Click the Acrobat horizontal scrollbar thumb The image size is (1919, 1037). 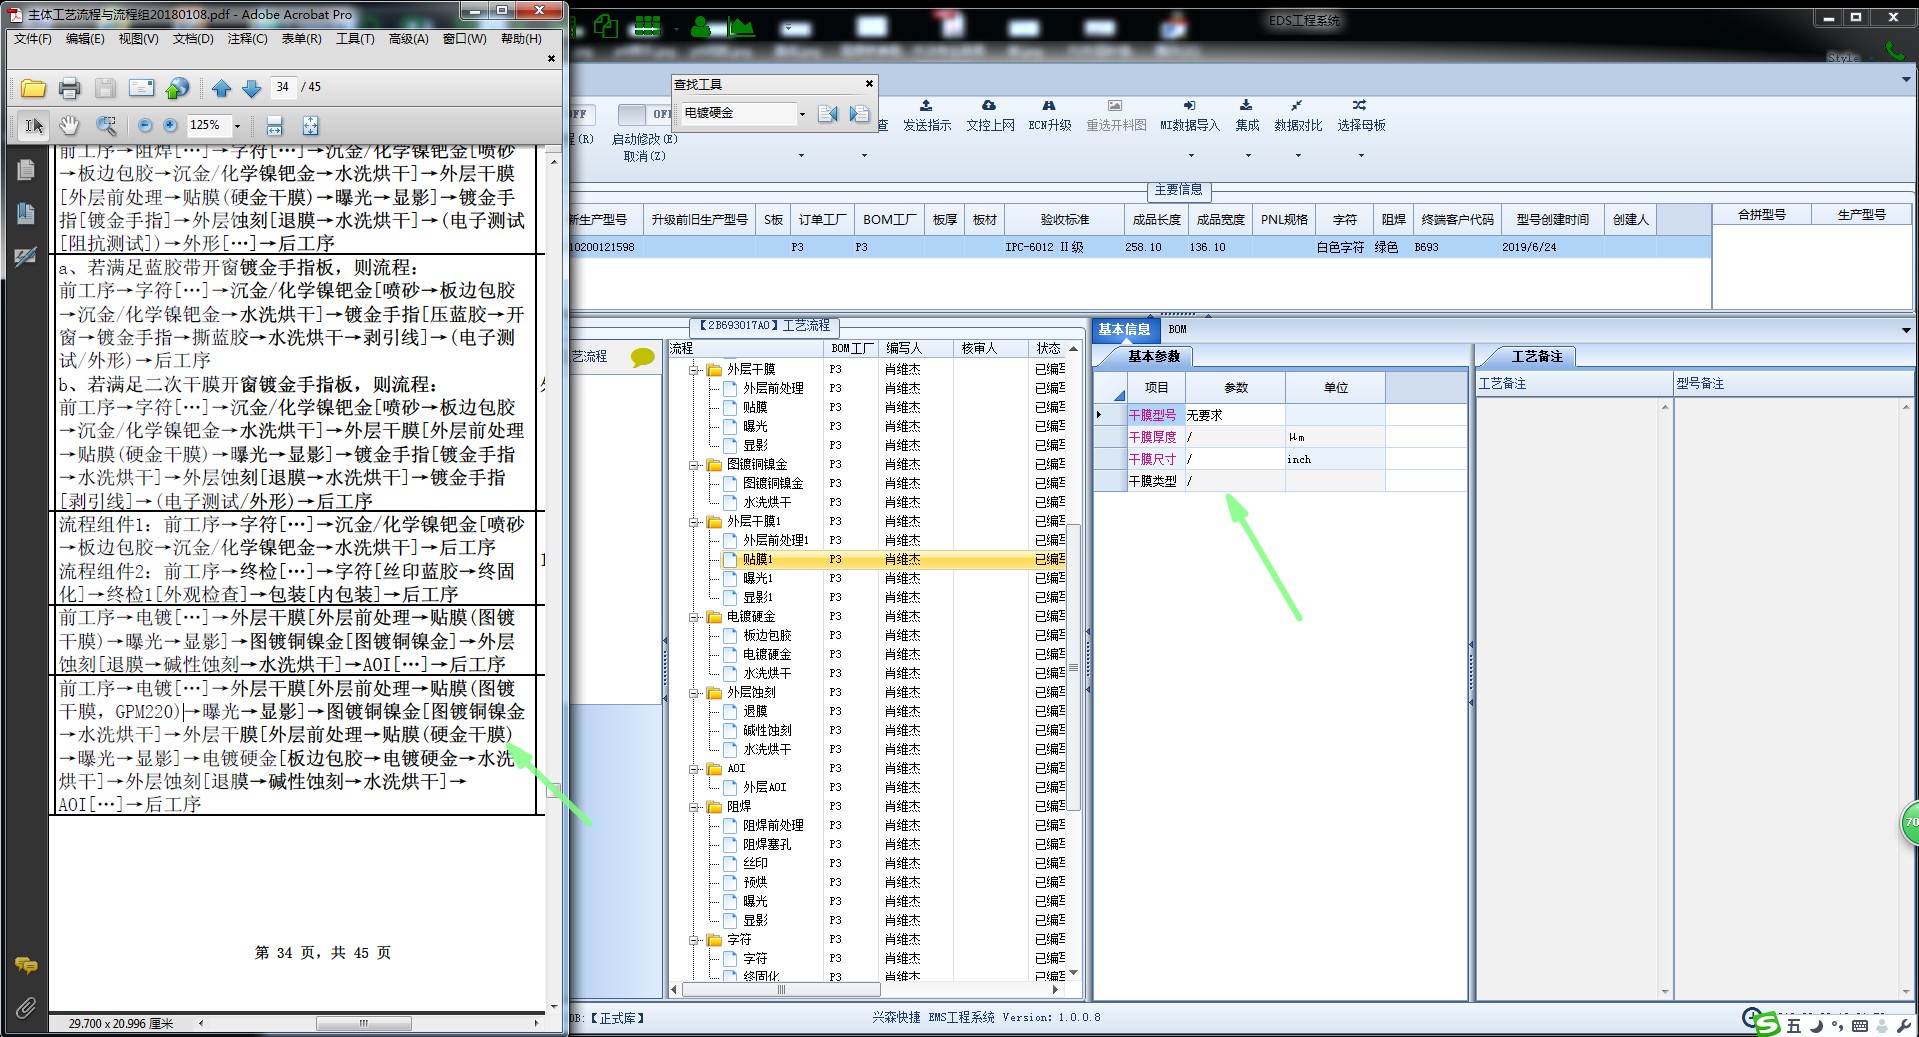click(364, 1023)
